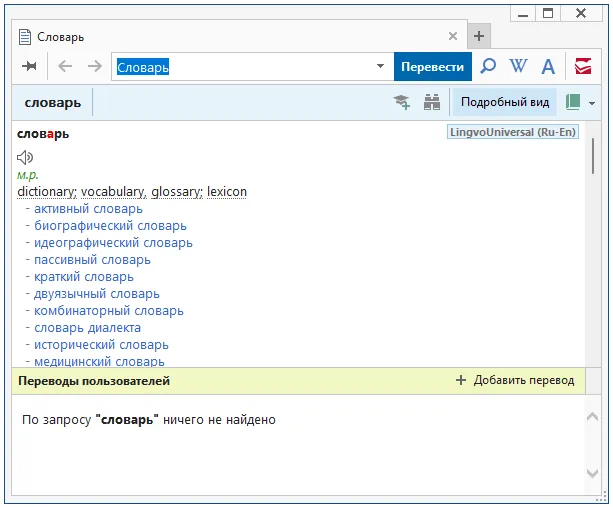The height and width of the screenshot is (507, 613).
Task: Open медицинский словарь link
Action: click(x=99, y=362)
